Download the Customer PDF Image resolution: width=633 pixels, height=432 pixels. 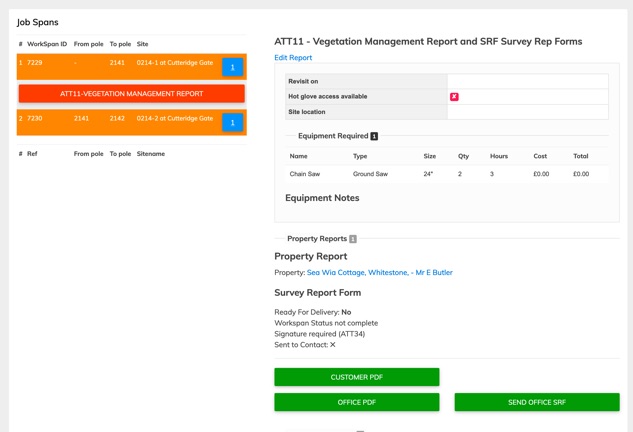point(356,377)
